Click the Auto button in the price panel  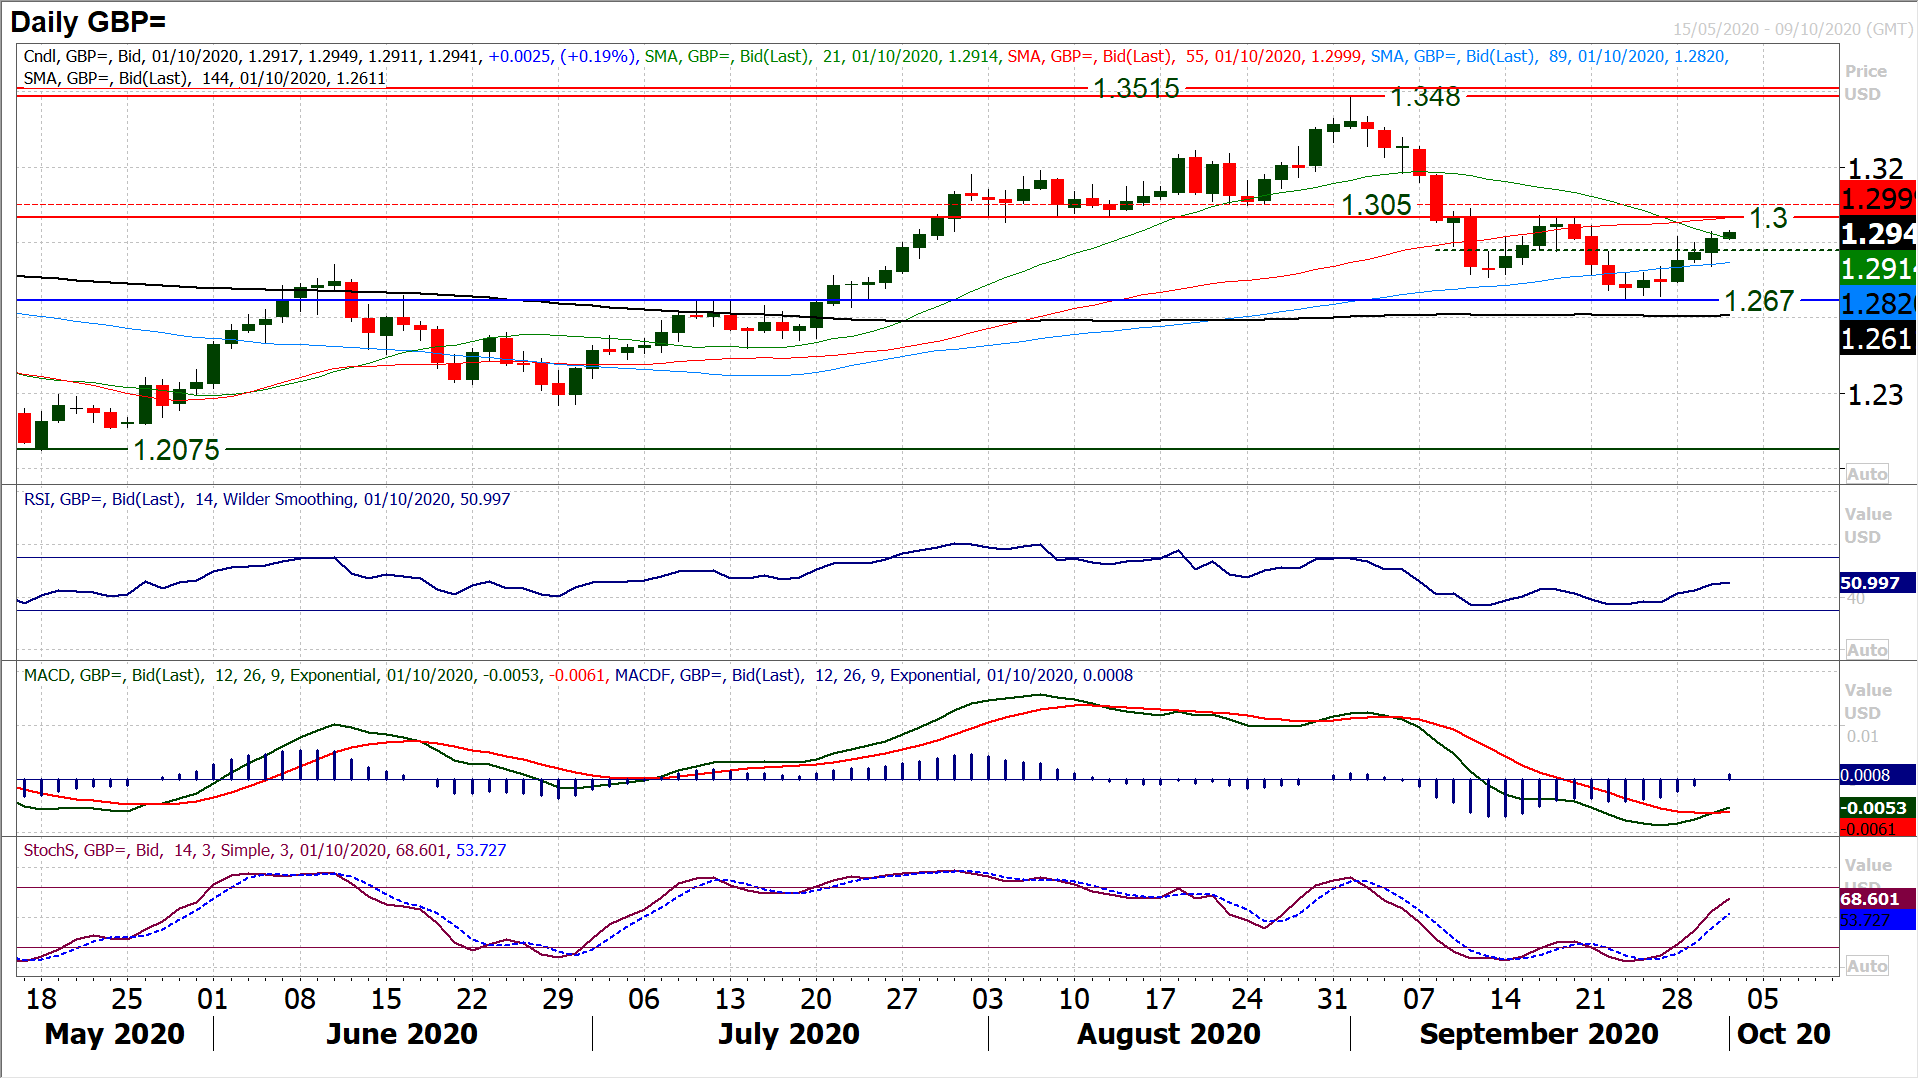[x=1866, y=474]
